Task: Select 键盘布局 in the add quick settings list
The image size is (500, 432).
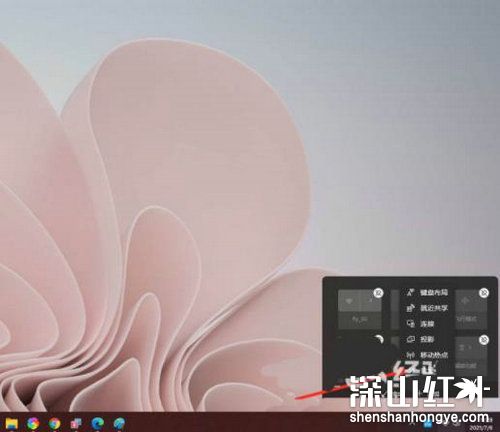Action: point(427,293)
